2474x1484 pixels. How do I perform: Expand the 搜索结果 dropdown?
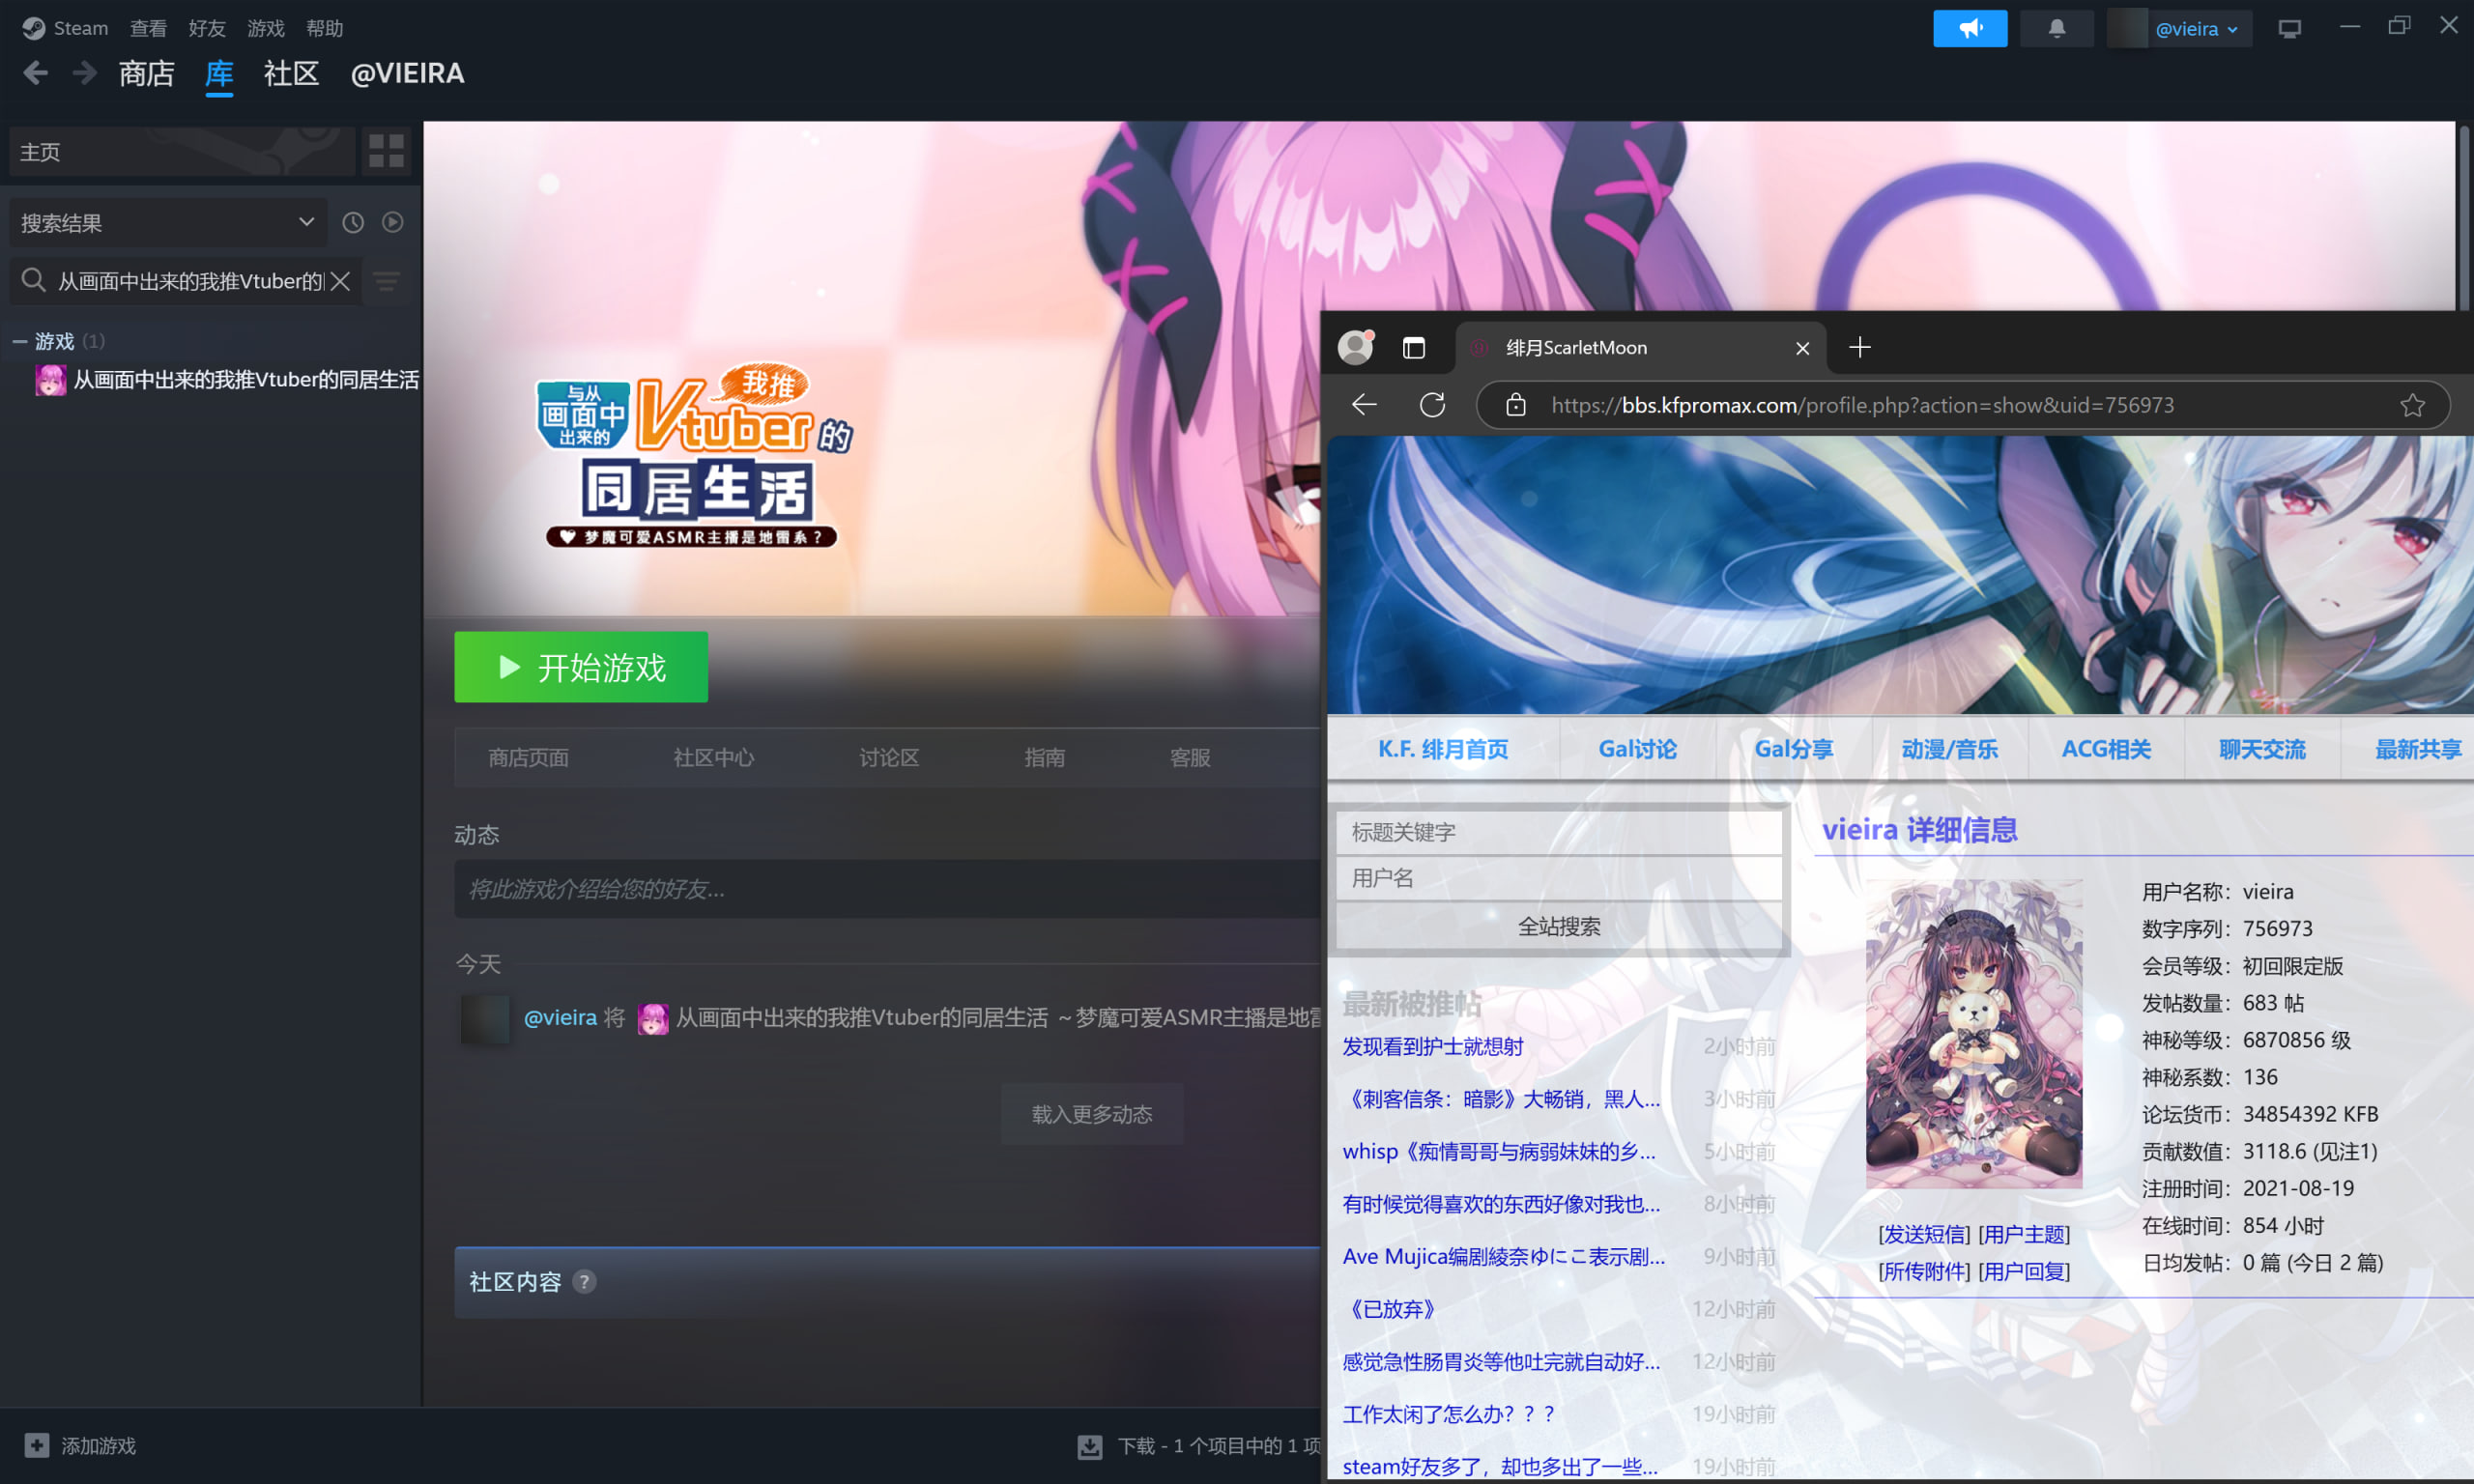[306, 222]
